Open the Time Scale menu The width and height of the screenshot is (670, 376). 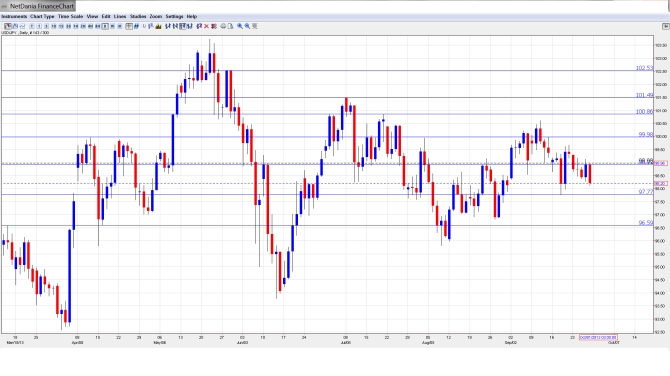click(71, 17)
